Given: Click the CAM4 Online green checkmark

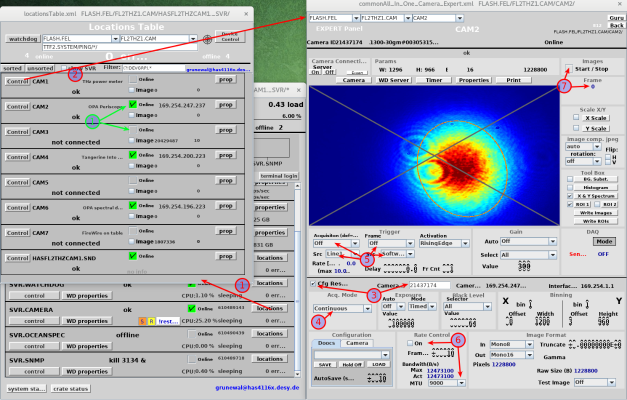Looking at the screenshot, I should [133, 155].
